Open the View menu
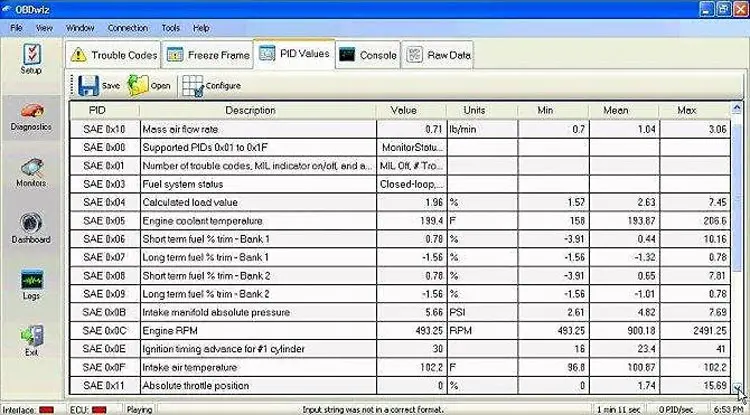 point(44,28)
